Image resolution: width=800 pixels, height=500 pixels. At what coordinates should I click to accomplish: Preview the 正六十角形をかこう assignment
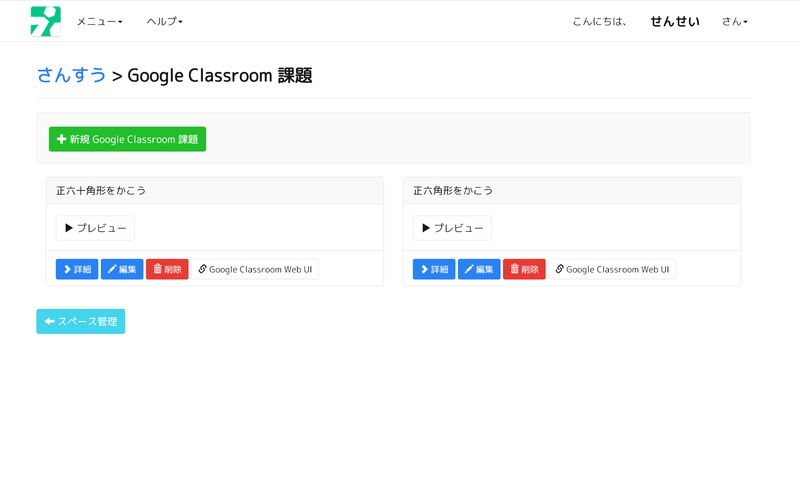coord(95,228)
